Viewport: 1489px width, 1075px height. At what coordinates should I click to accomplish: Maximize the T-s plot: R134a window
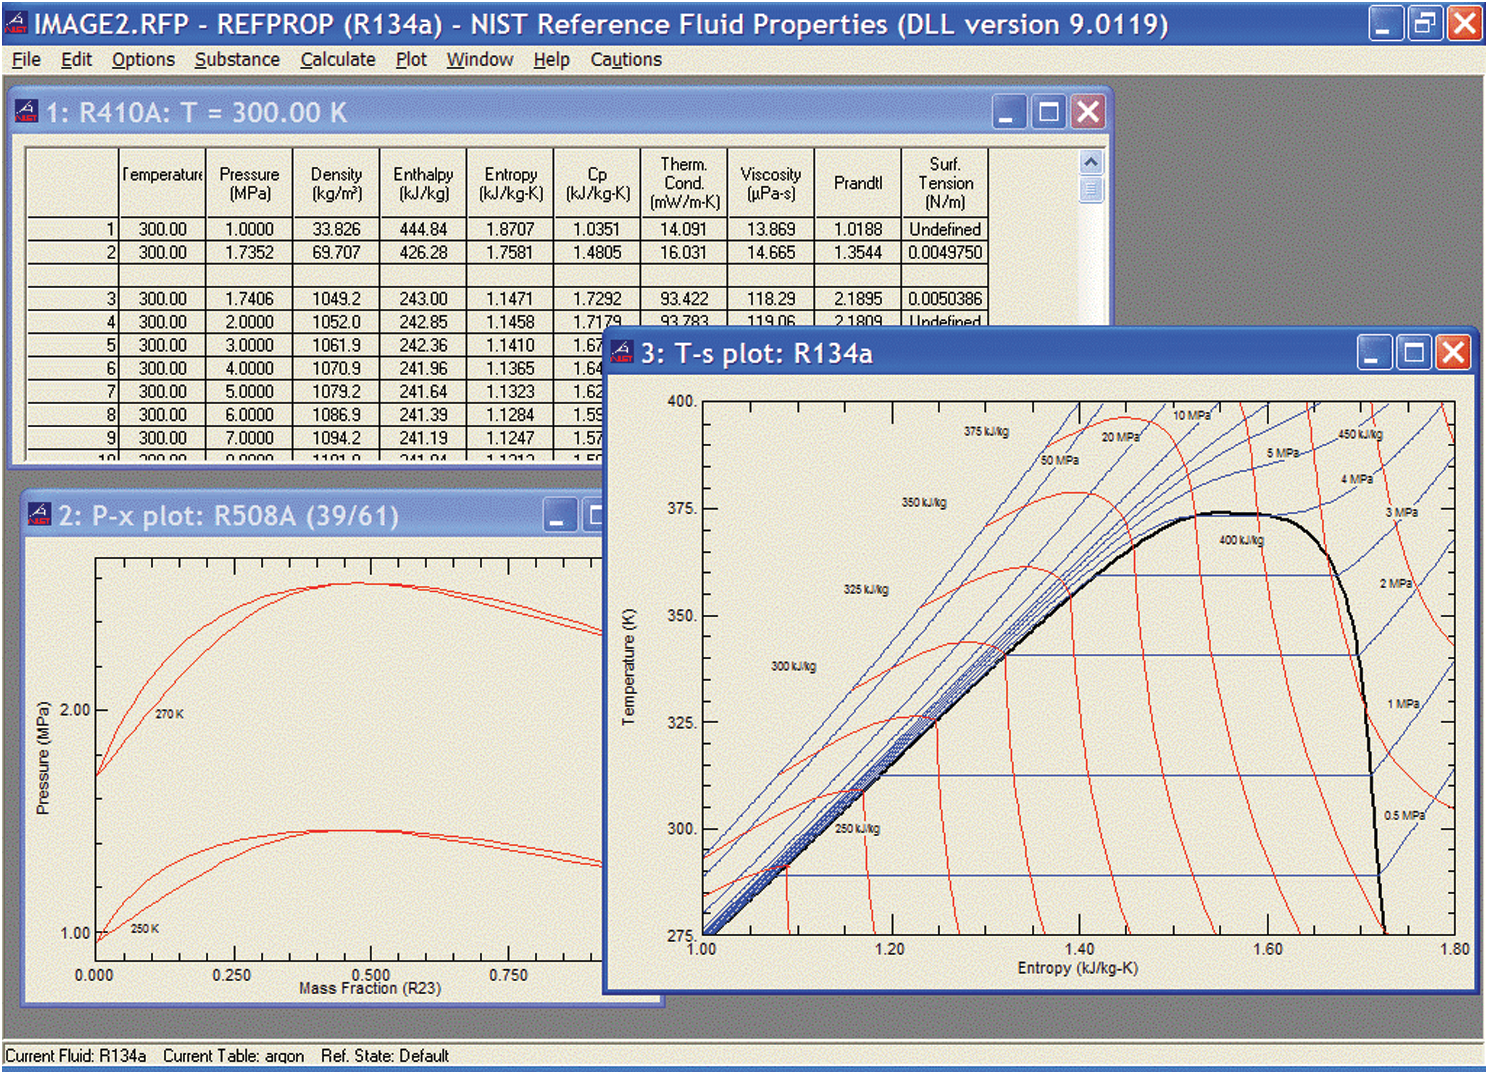[1413, 353]
